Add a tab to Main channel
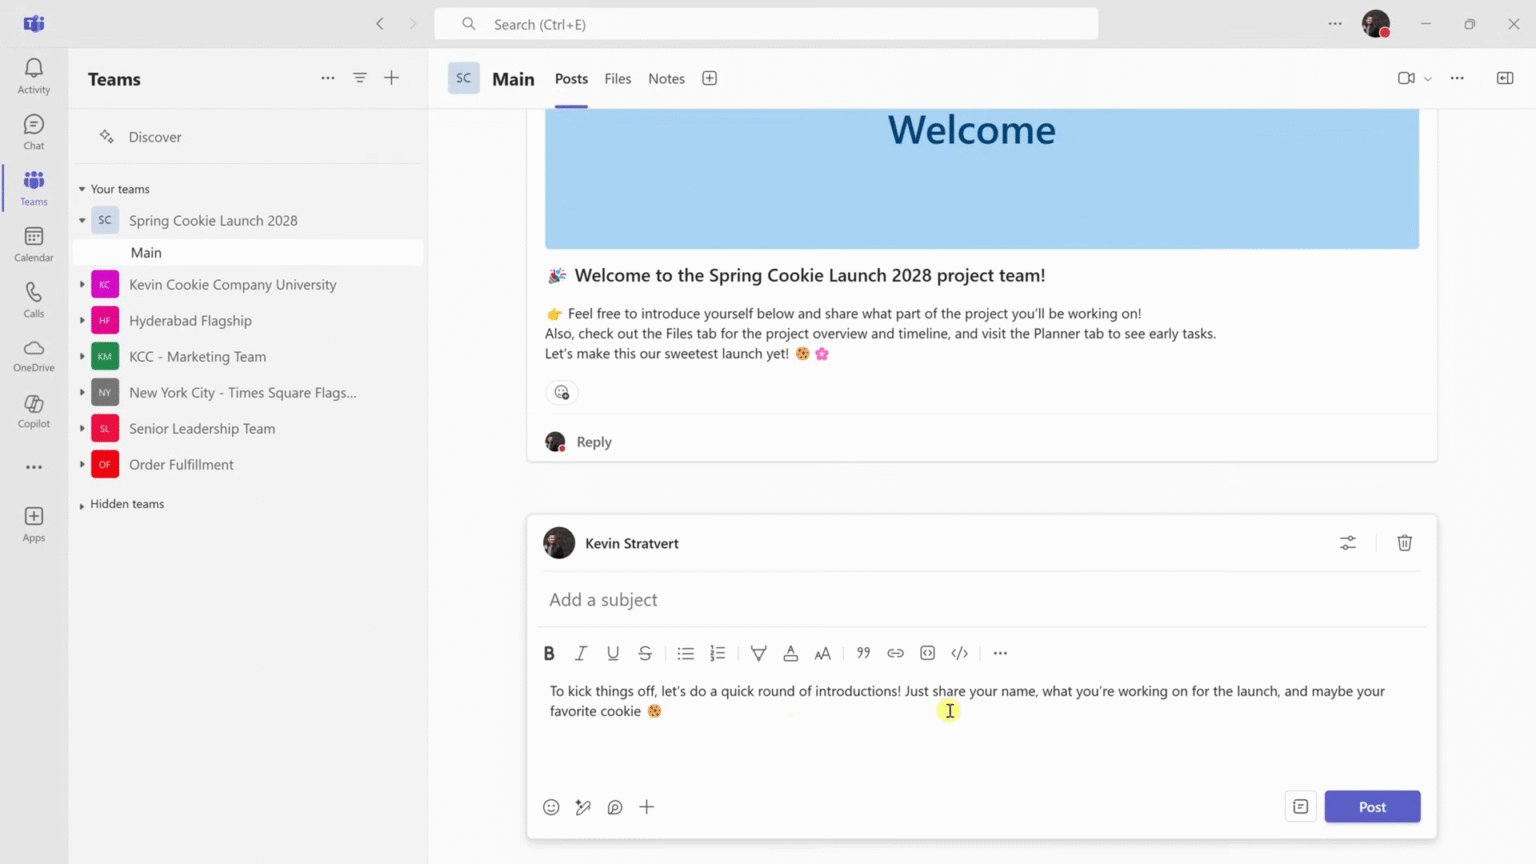 tap(710, 78)
